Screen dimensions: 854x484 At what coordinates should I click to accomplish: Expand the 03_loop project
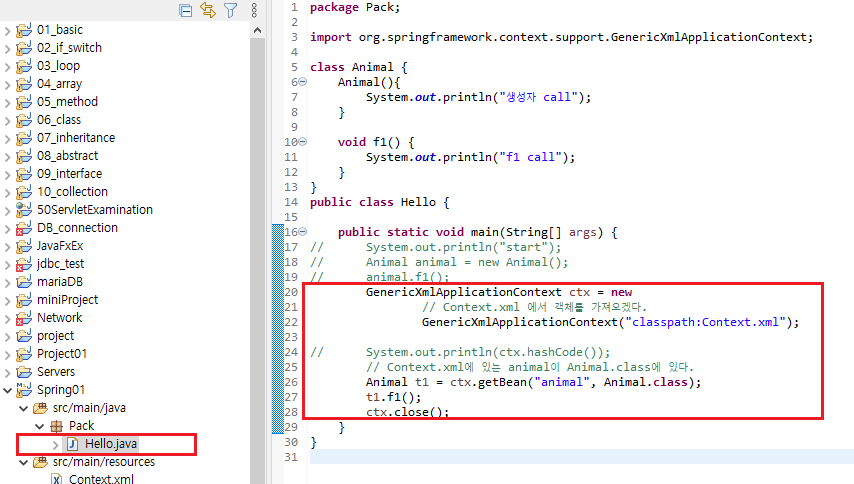point(8,66)
